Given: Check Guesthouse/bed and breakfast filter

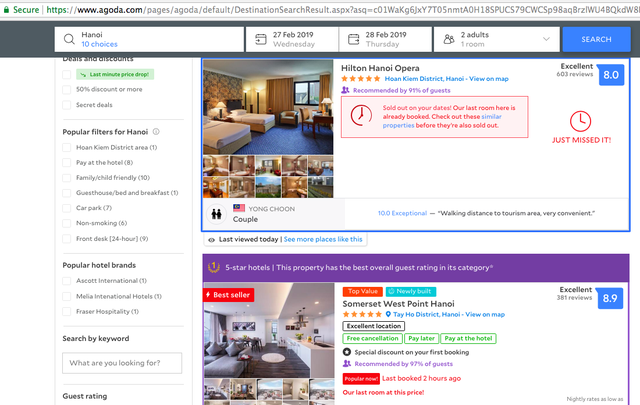Looking at the screenshot, I should (x=67, y=193).
